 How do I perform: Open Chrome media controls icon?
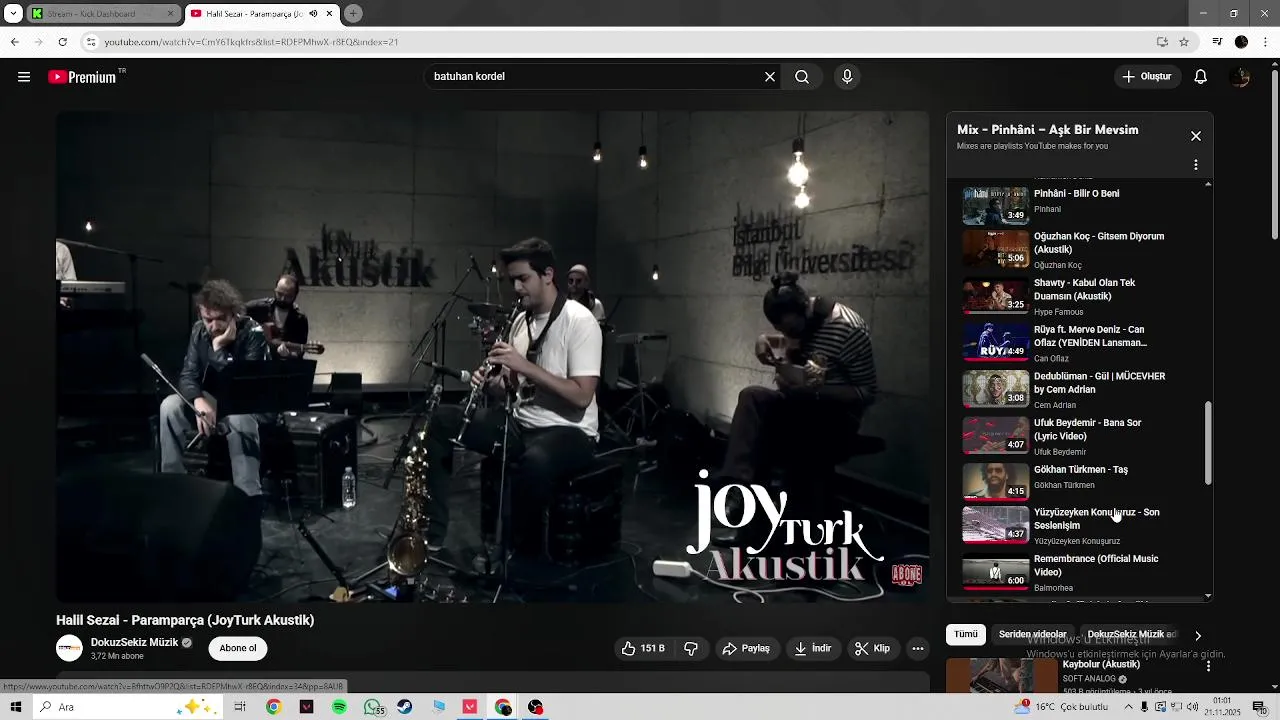click(1217, 42)
